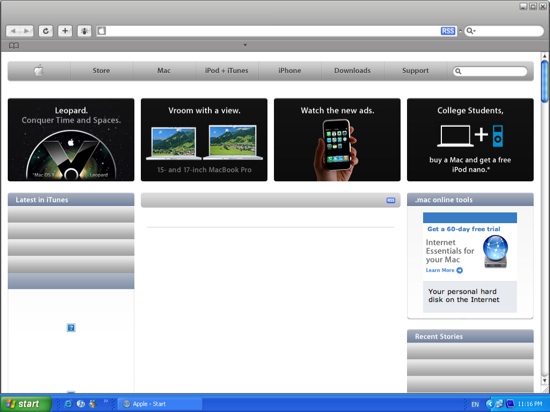Select the Downloads navigation tab
This screenshot has height=412, width=550.
352,70
